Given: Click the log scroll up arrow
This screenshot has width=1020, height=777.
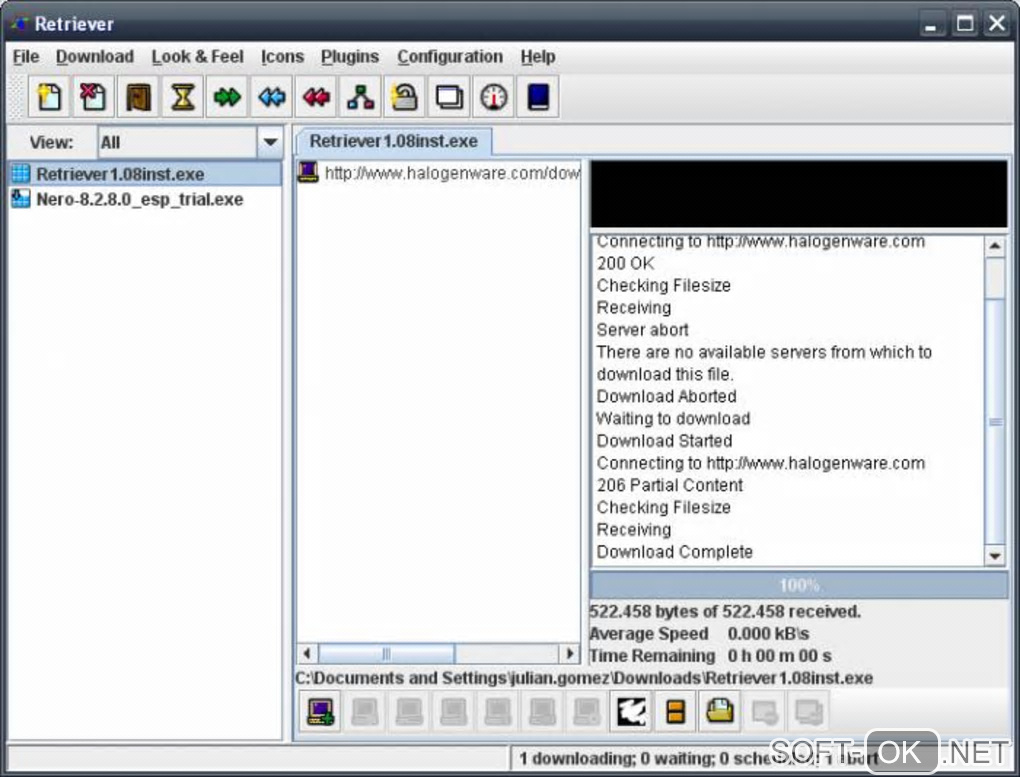Looking at the screenshot, I should 995,246.
